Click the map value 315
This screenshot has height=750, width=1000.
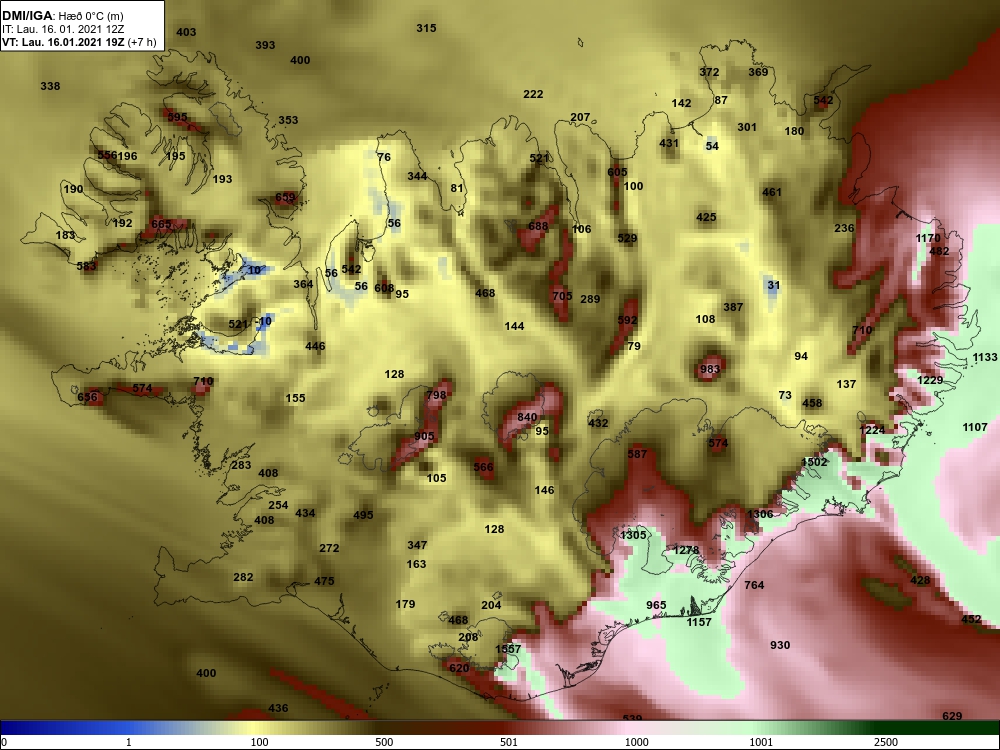click(x=426, y=27)
